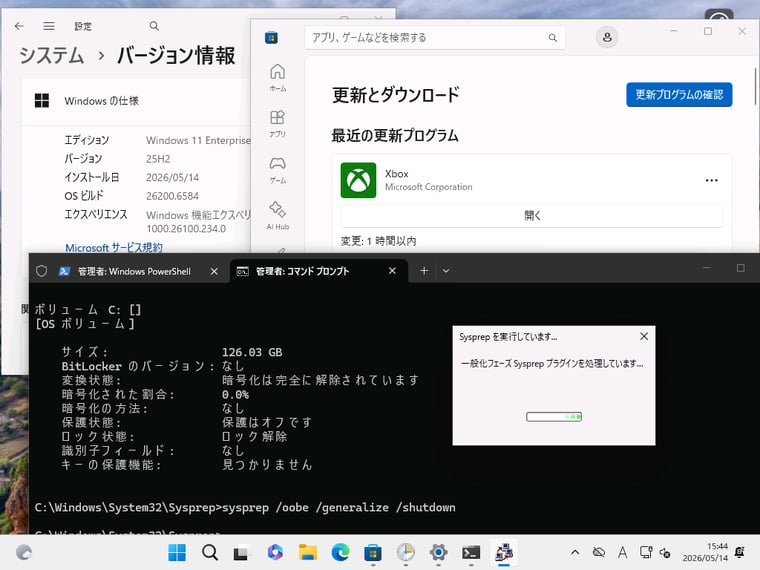Click the widgets icon at taskbar left
760x570 pixels.
point(24,552)
